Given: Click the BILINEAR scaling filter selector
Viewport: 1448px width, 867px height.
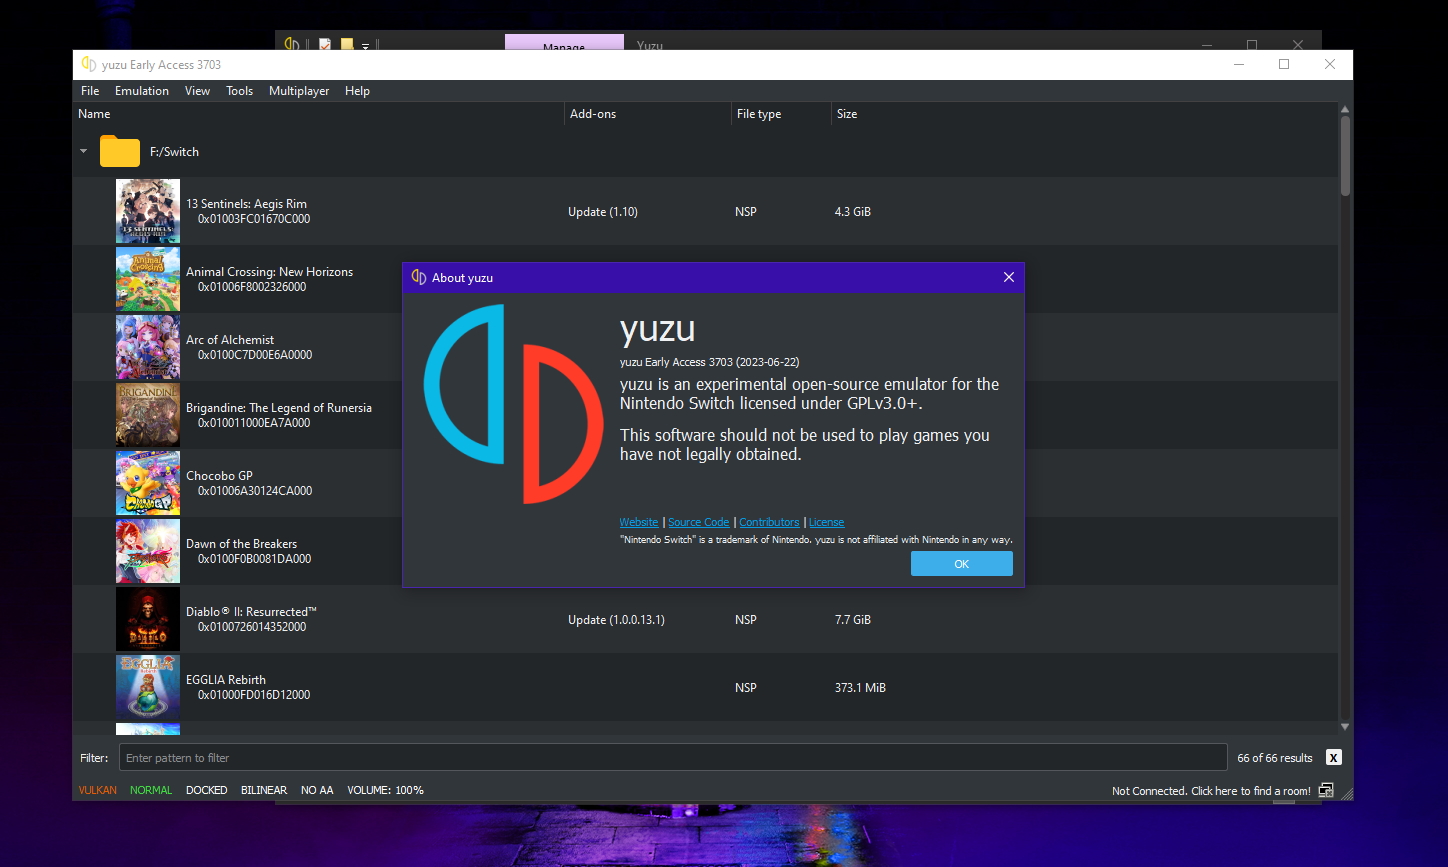Looking at the screenshot, I should point(264,790).
